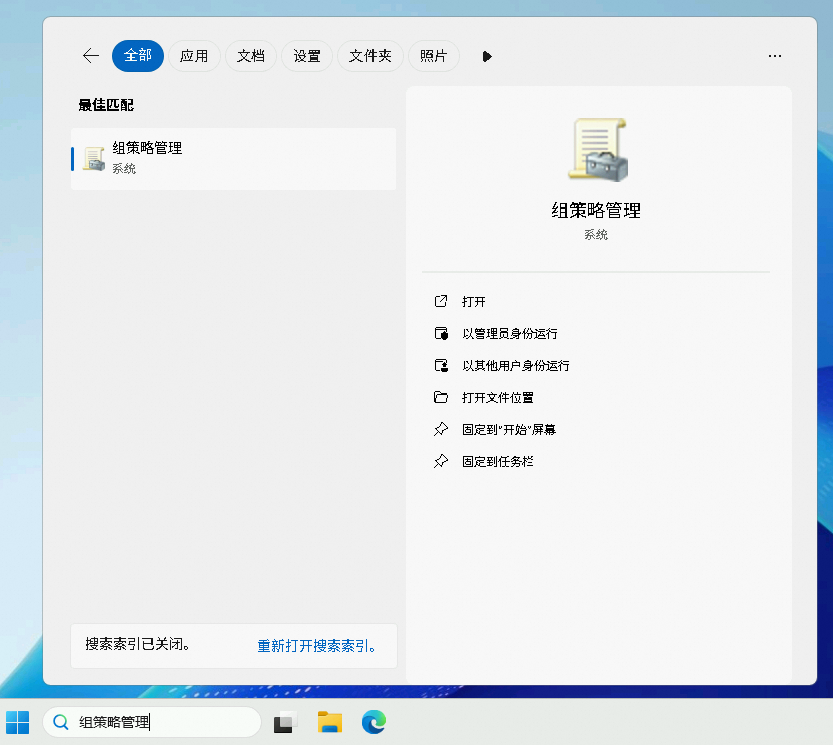Viewport: 833px width, 745px height.
Task: Switch to the 应用 filter tab
Action: [194, 56]
